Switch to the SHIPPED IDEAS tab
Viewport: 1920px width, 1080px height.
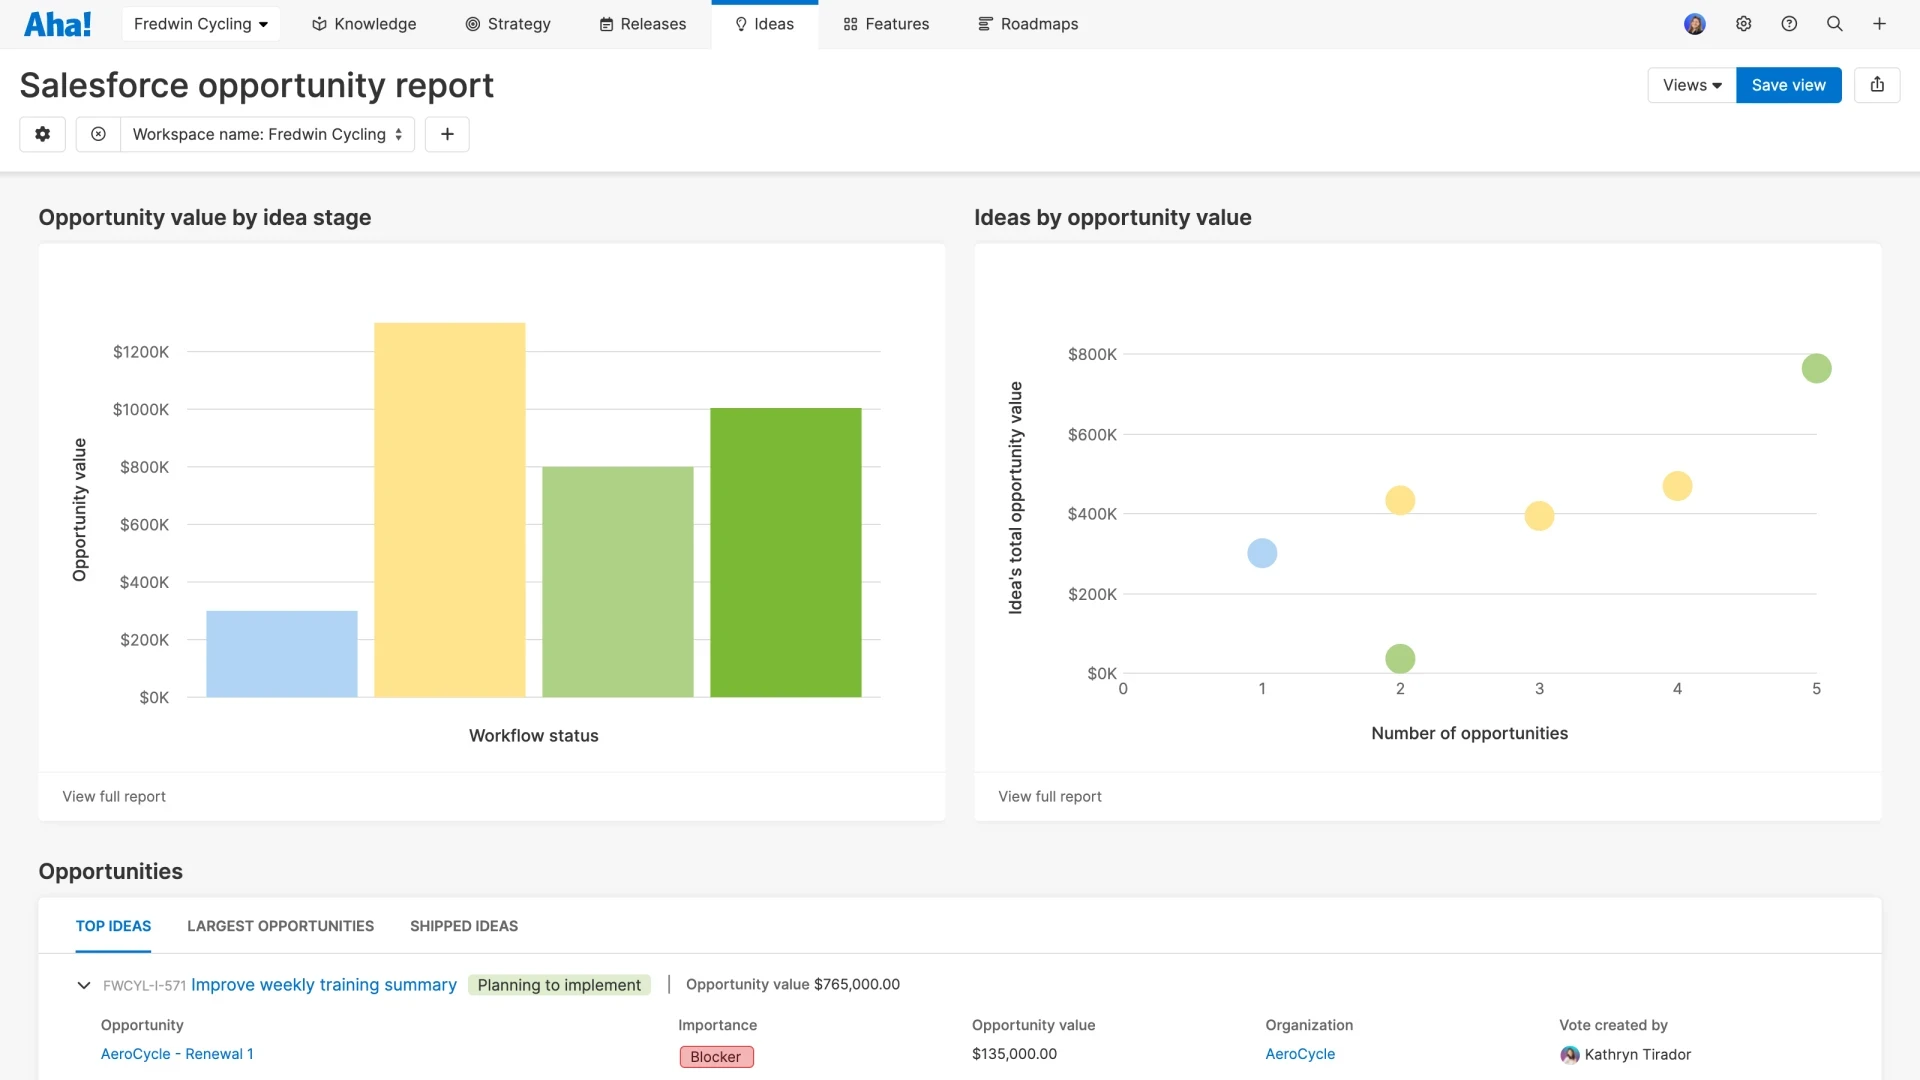[x=463, y=926]
